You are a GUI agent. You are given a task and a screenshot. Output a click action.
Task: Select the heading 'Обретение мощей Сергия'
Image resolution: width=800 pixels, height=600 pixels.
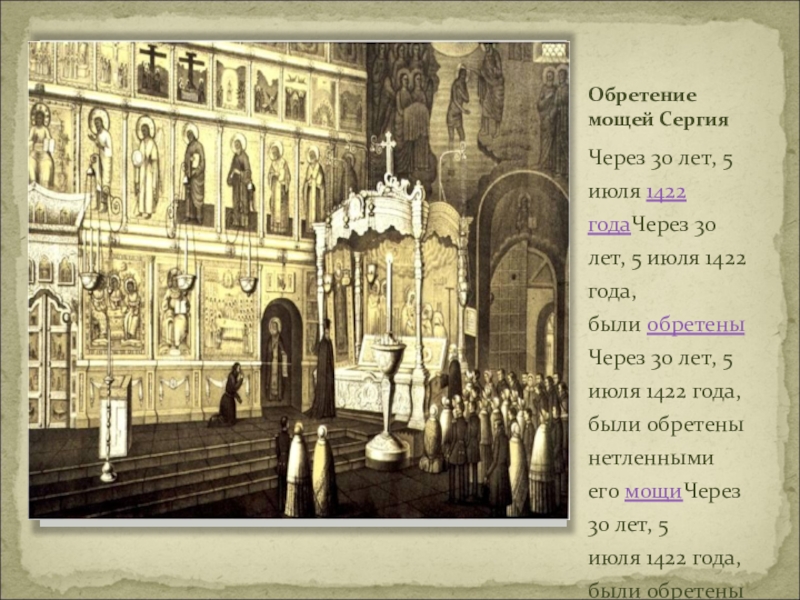coord(658,107)
